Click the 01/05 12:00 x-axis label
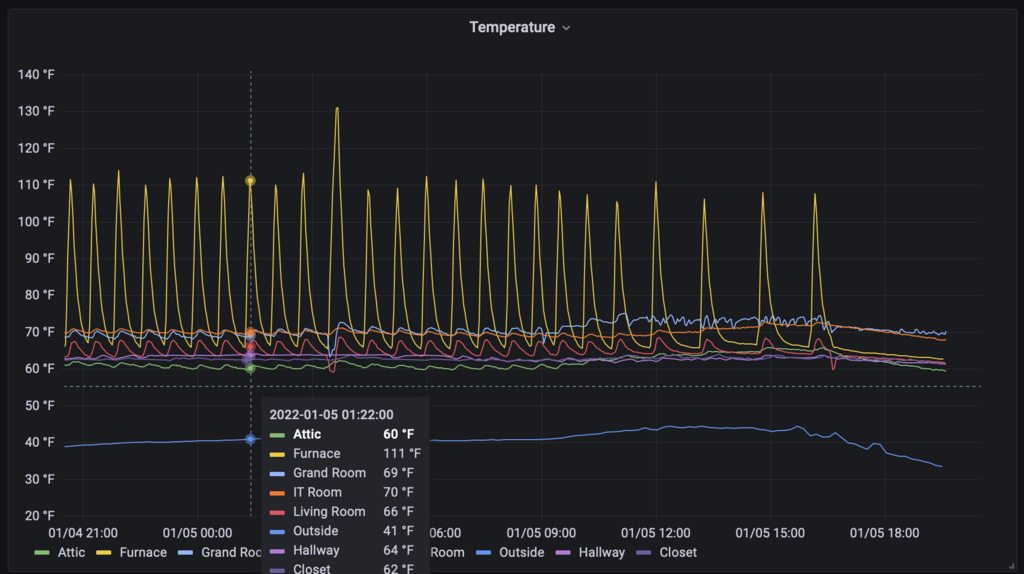1024x574 pixels. tap(656, 533)
